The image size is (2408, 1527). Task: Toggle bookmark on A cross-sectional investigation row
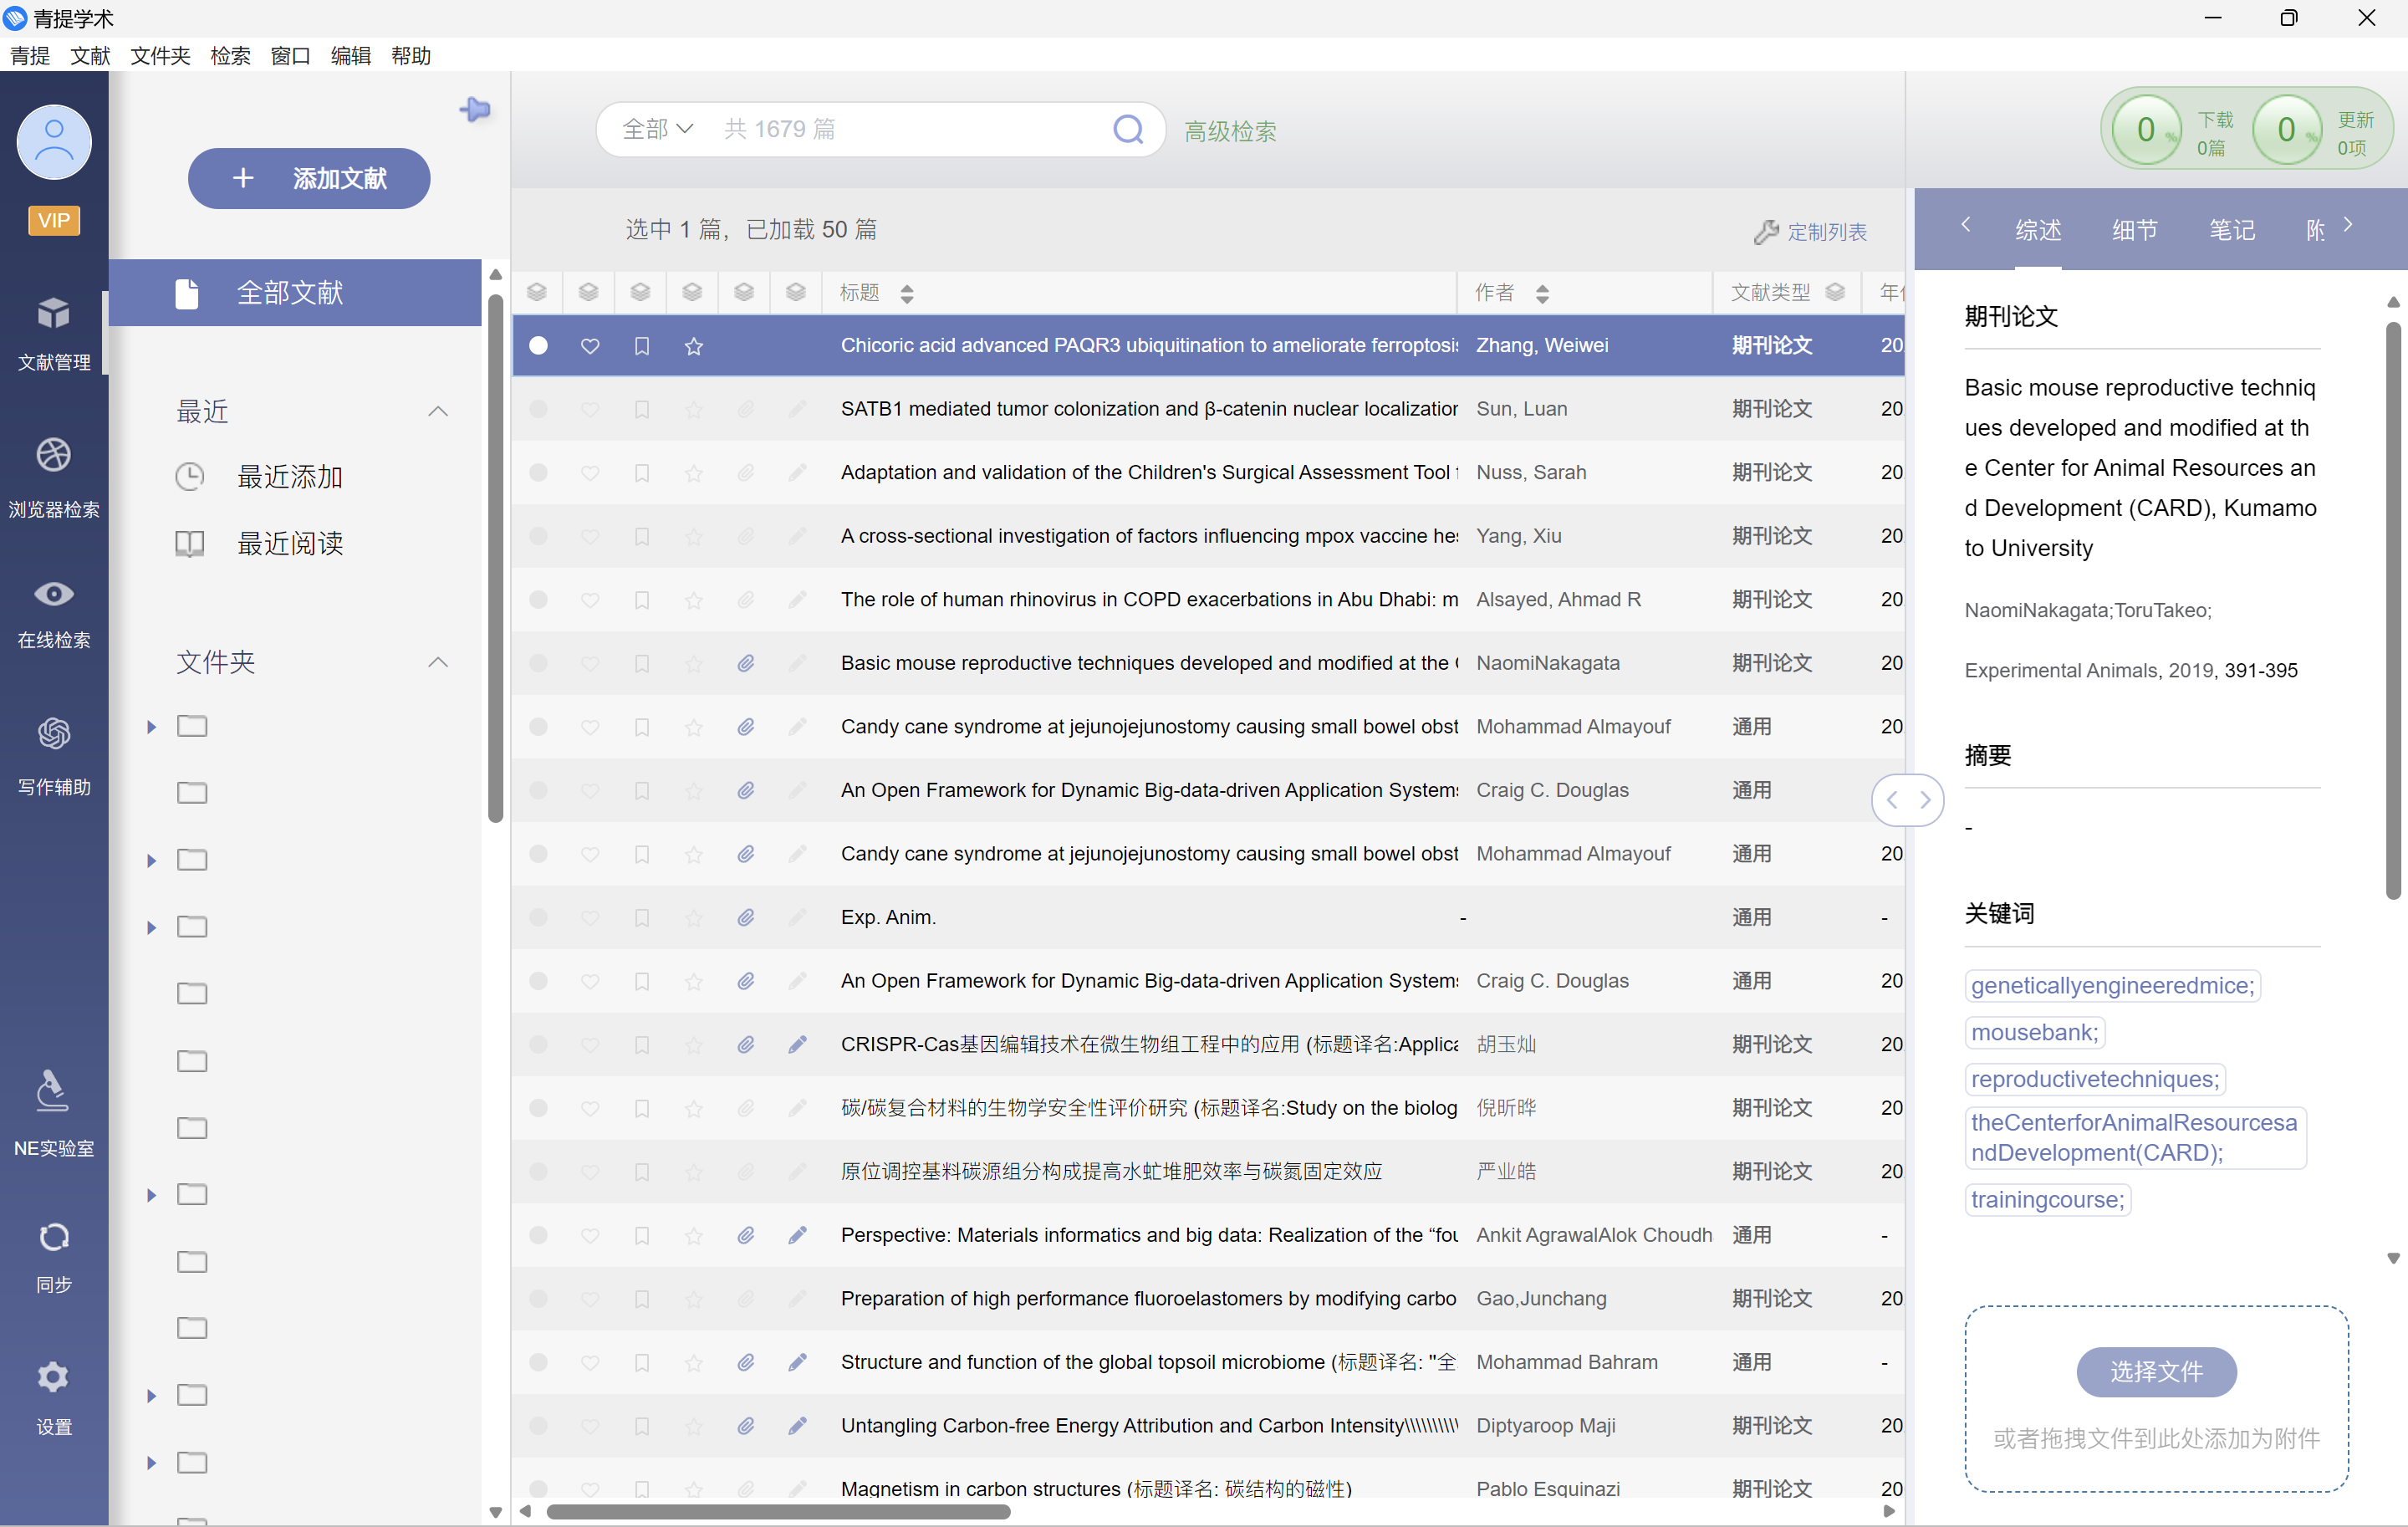click(642, 536)
